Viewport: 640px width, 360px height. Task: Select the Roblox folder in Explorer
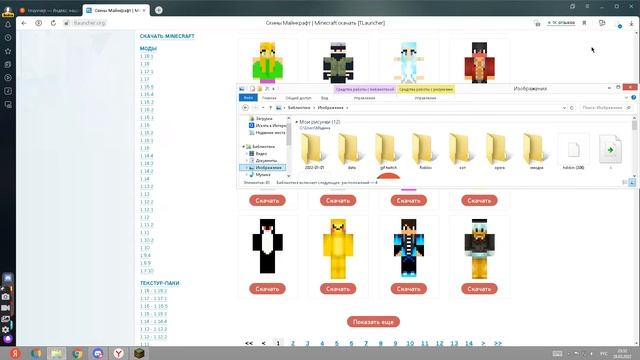(425, 152)
